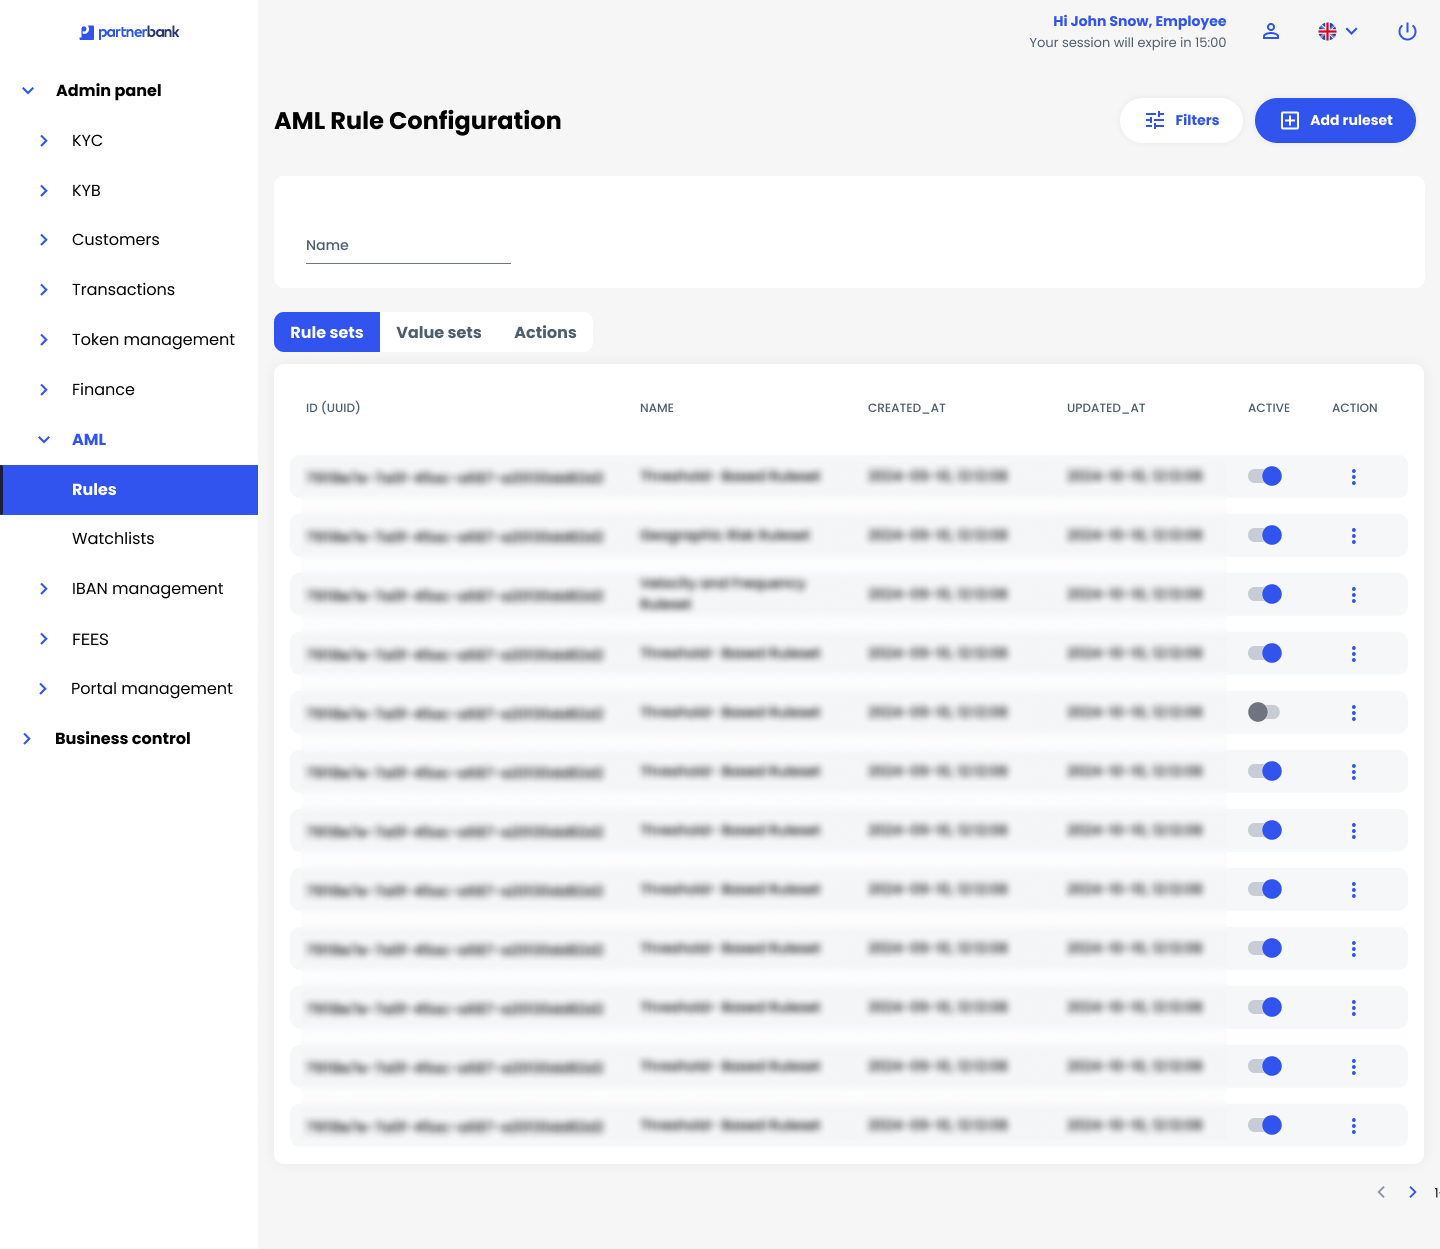Open the three-dot action menu in last row
Viewport: 1440px width, 1249px height.
click(x=1354, y=1126)
